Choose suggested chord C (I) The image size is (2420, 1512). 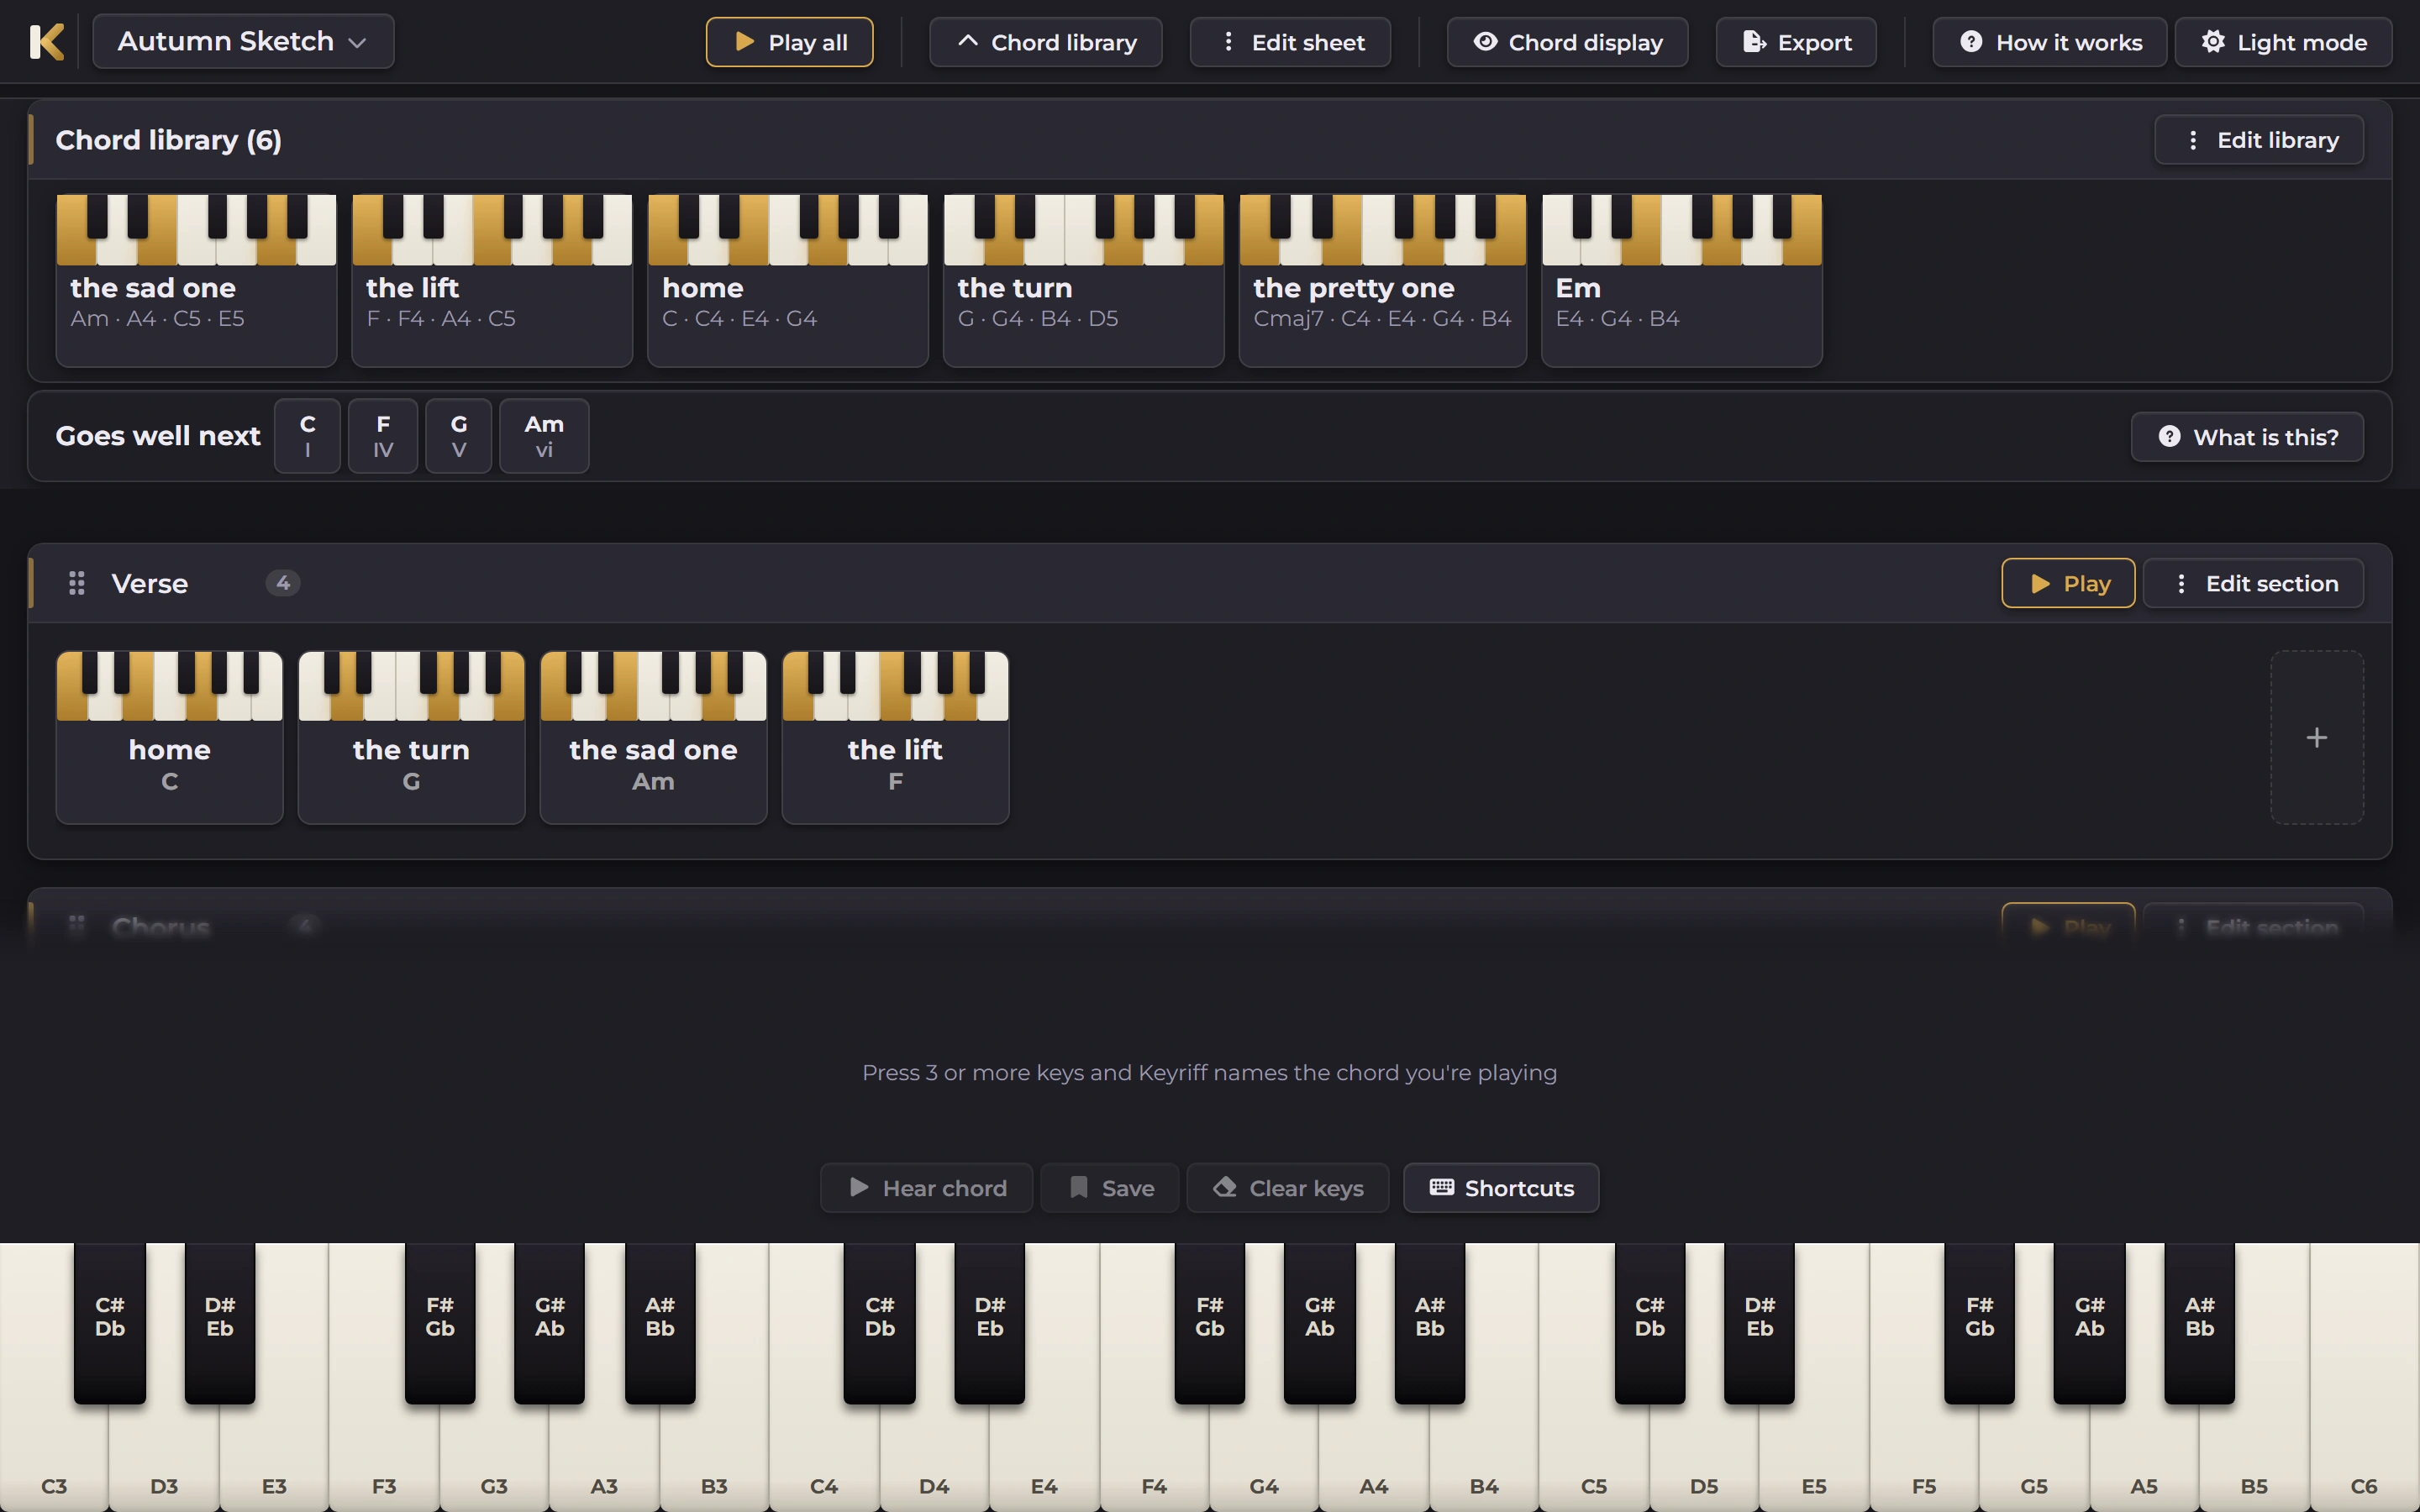click(307, 436)
